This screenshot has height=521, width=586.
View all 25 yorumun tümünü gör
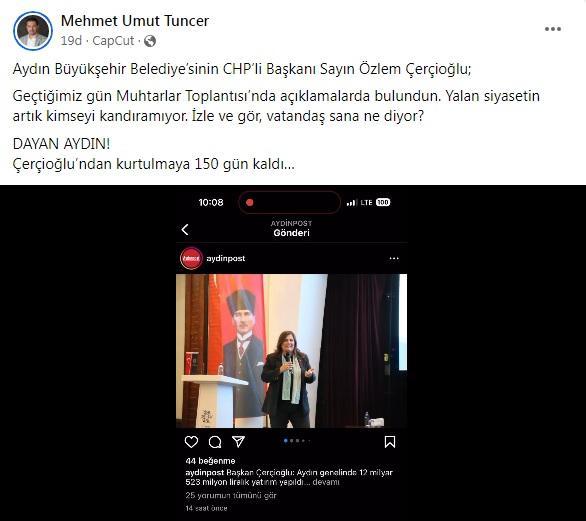click(x=231, y=496)
